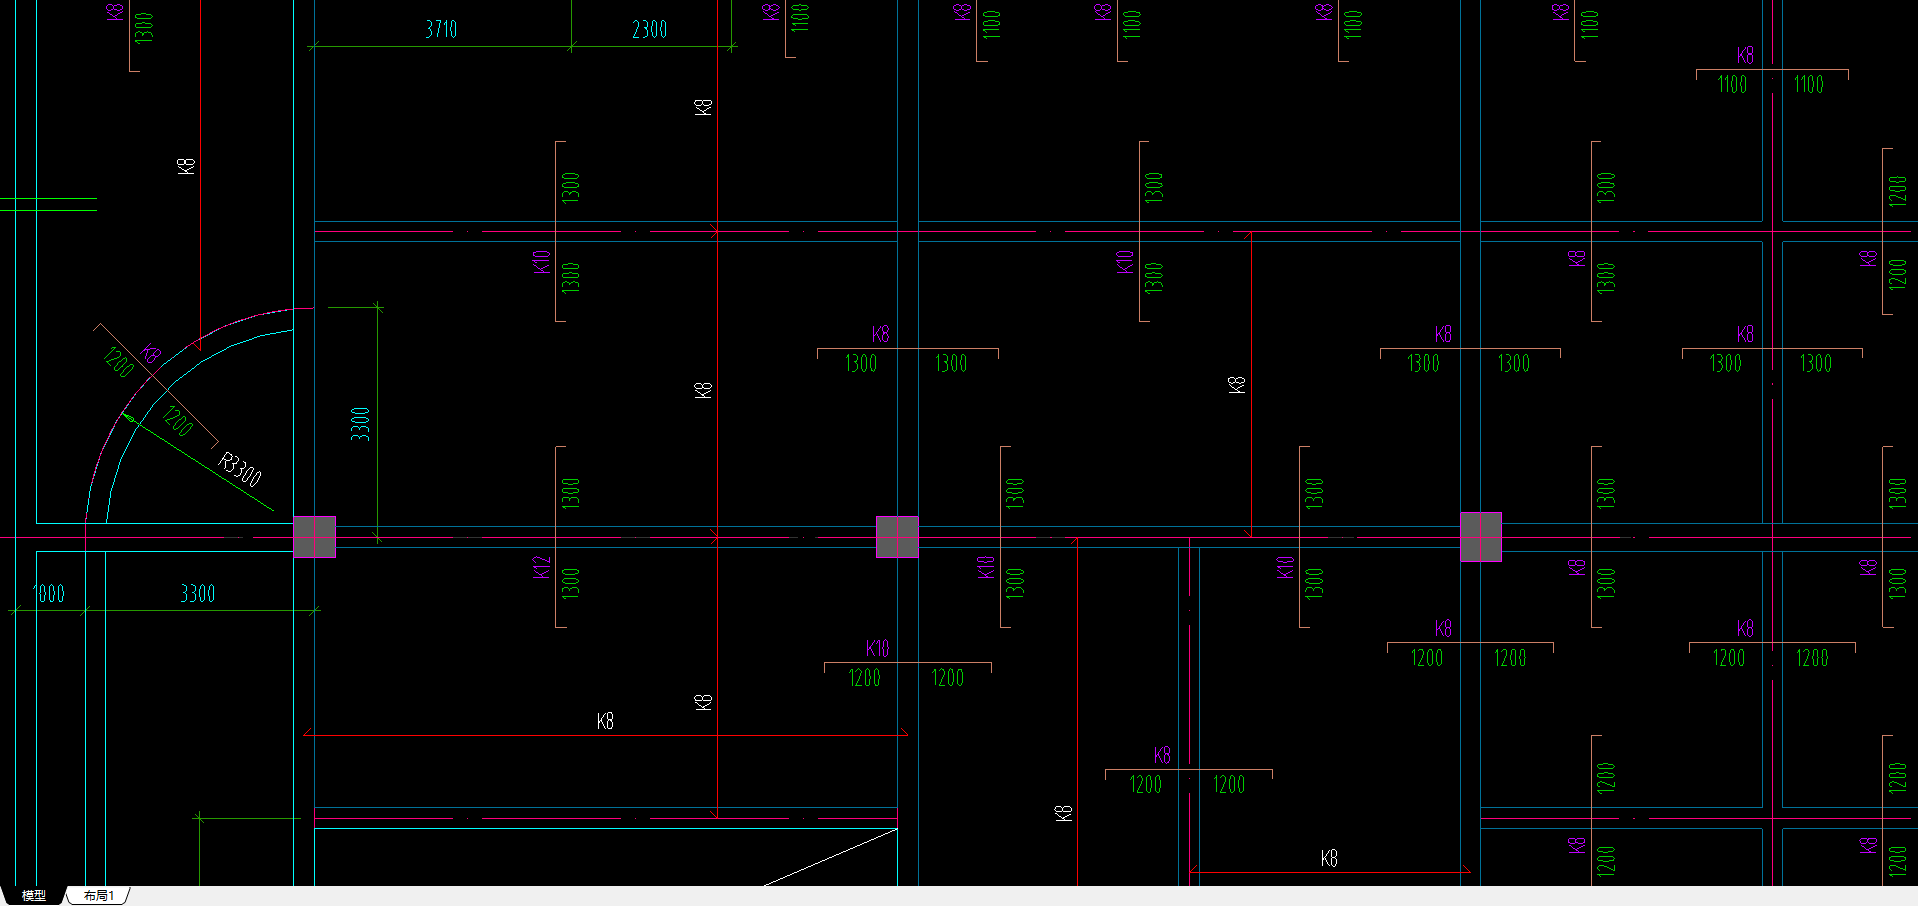
Task: Select K8 label above the 1100 1100 pair
Action: coord(1745,55)
